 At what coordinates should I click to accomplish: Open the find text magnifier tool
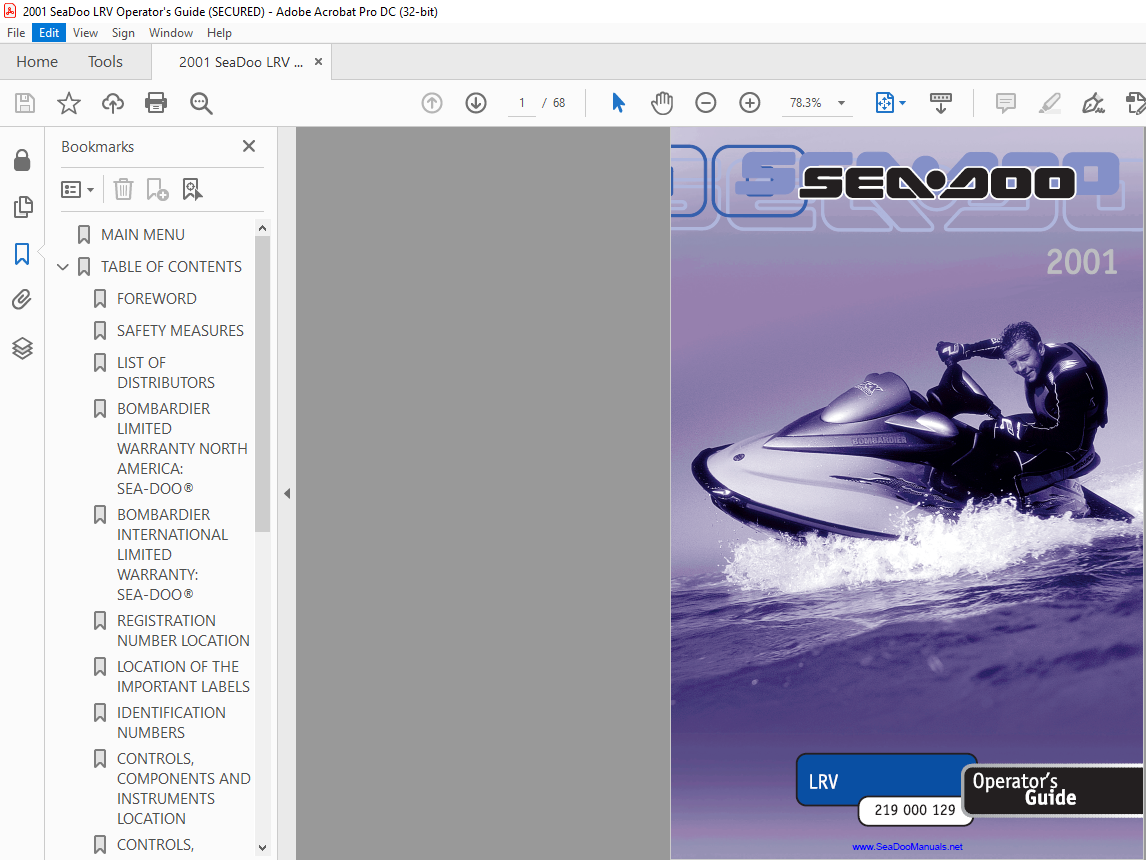click(201, 103)
